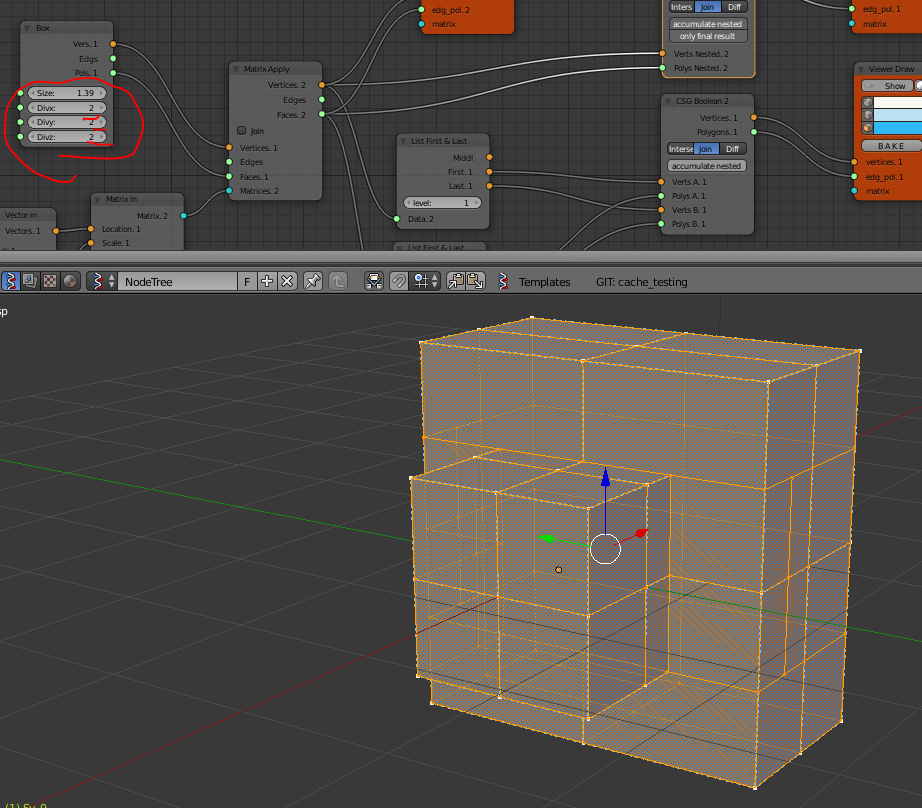Toggle accumulate nested on CSG Boolean 2
The height and width of the screenshot is (808, 922).
pos(709,166)
